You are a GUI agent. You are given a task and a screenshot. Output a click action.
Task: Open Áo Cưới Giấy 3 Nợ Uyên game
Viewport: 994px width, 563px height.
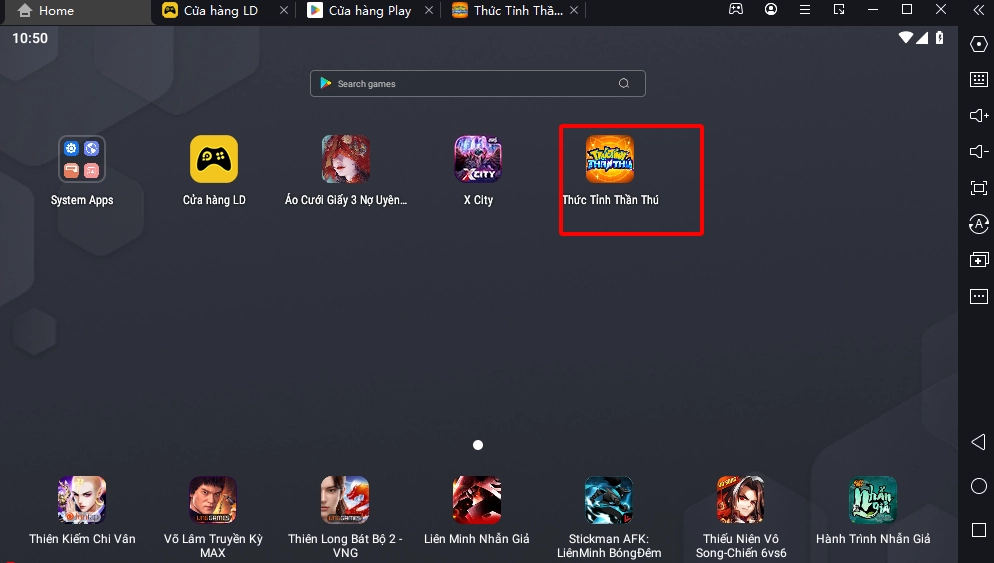tap(345, 159)
